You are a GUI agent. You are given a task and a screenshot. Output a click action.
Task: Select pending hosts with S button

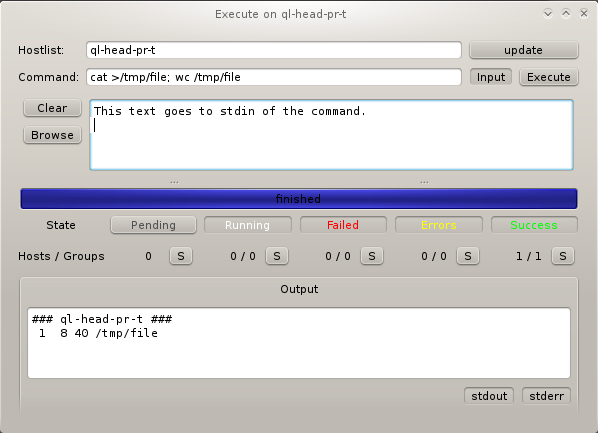[x=181, y=256]
